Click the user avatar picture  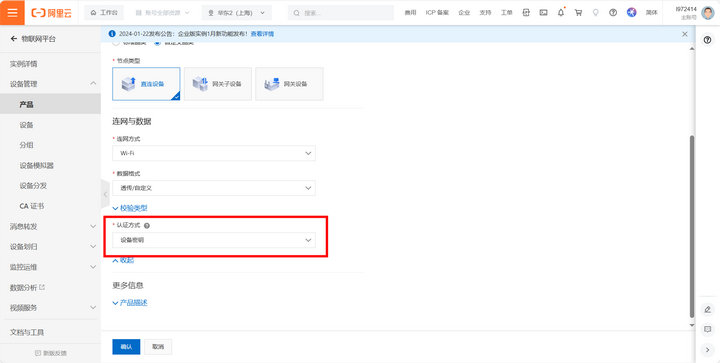pos(708,13)
